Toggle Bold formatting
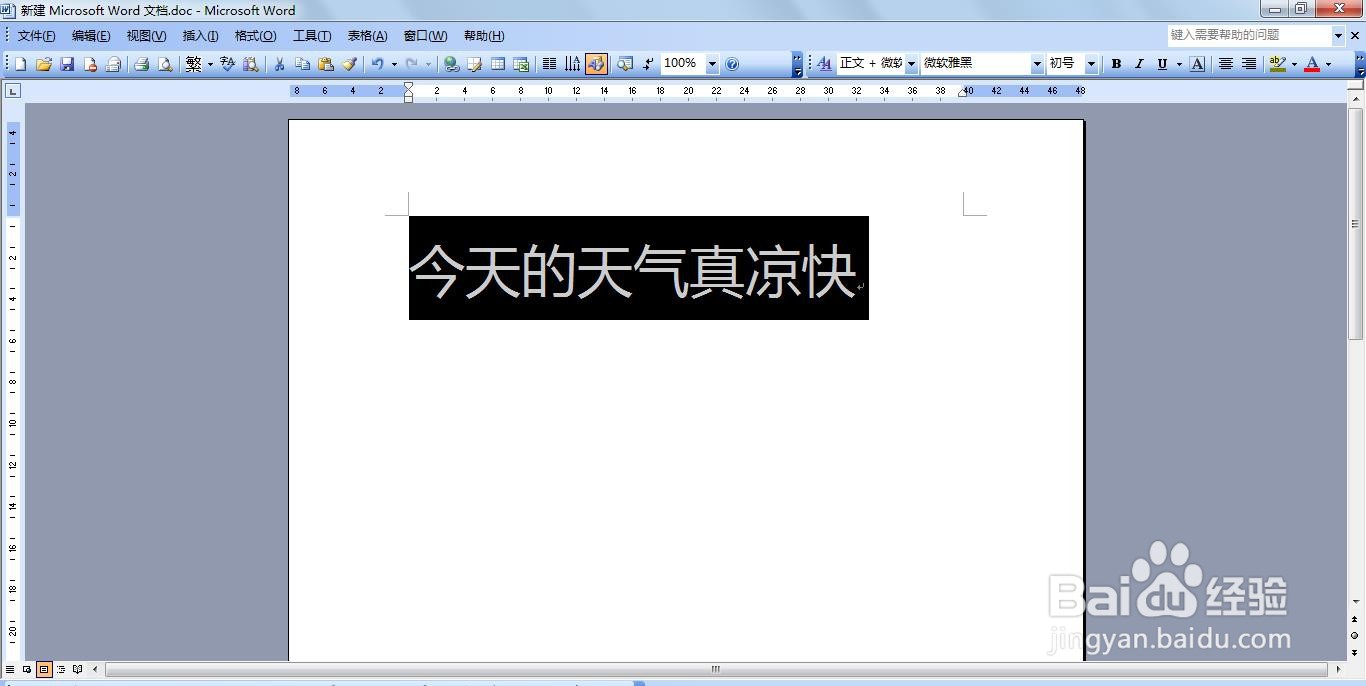Screen dimensions: 1366x686 coord(1116,64)
